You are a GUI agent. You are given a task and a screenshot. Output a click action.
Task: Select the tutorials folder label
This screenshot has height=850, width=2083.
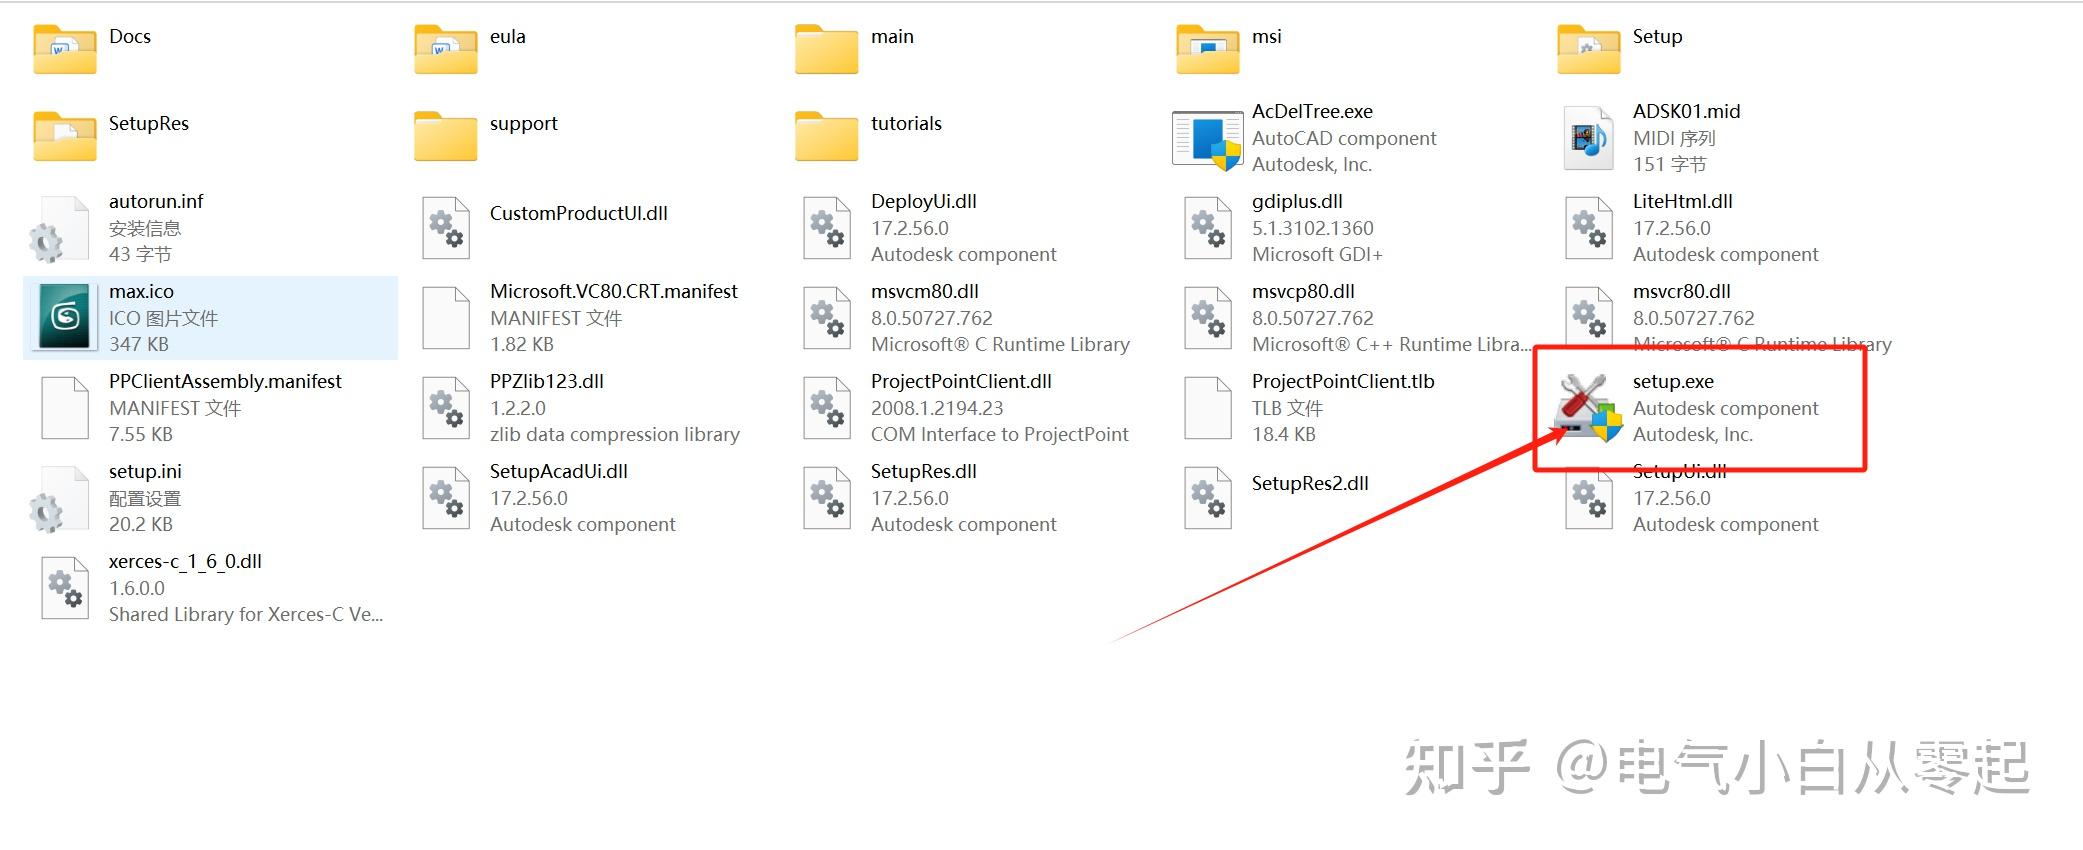click(906, 123)
